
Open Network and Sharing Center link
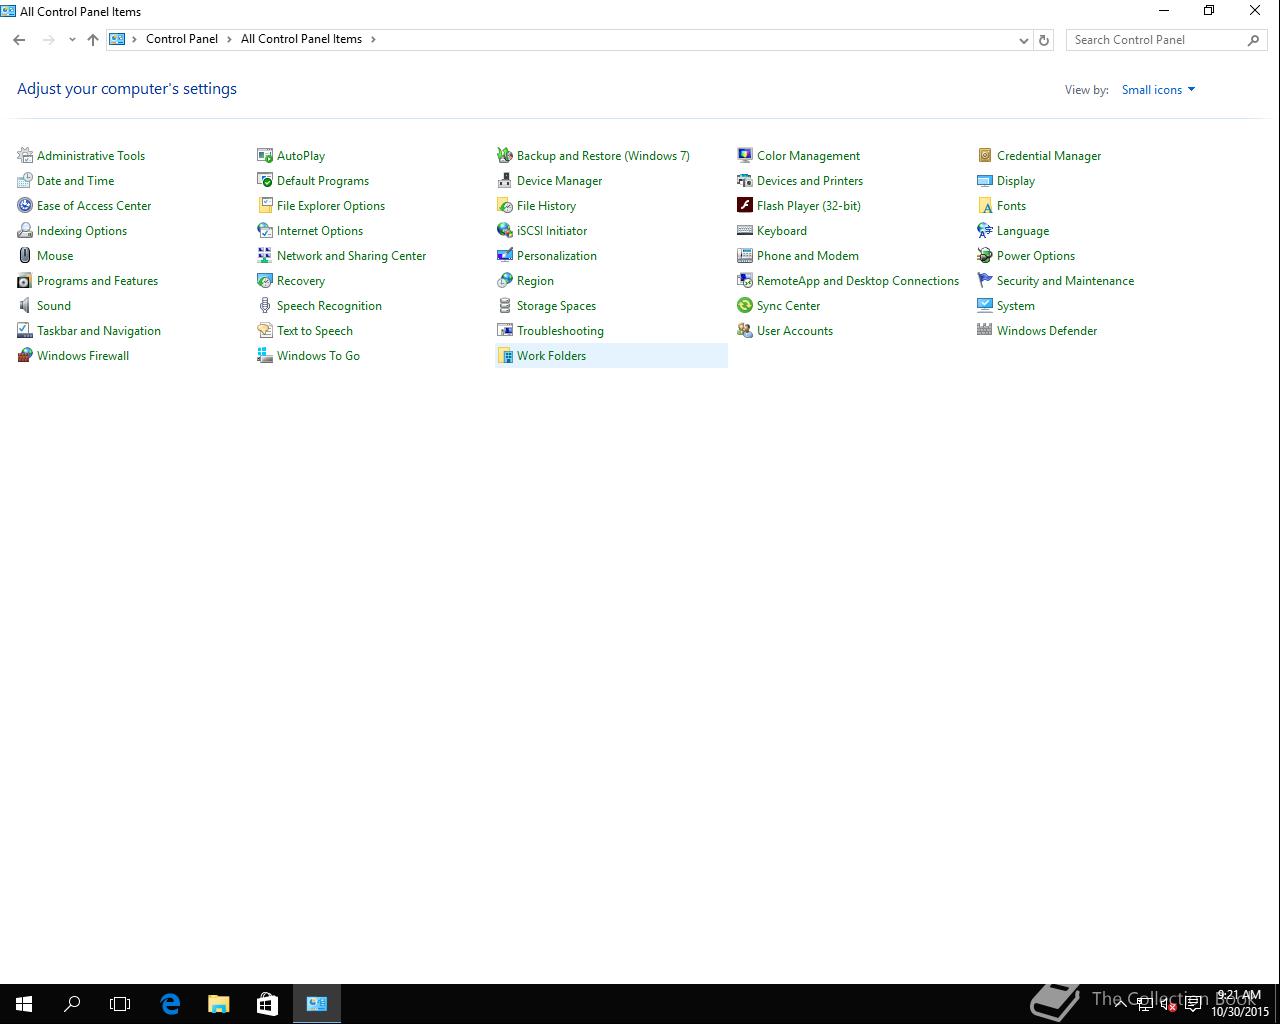tap(351, 255)
